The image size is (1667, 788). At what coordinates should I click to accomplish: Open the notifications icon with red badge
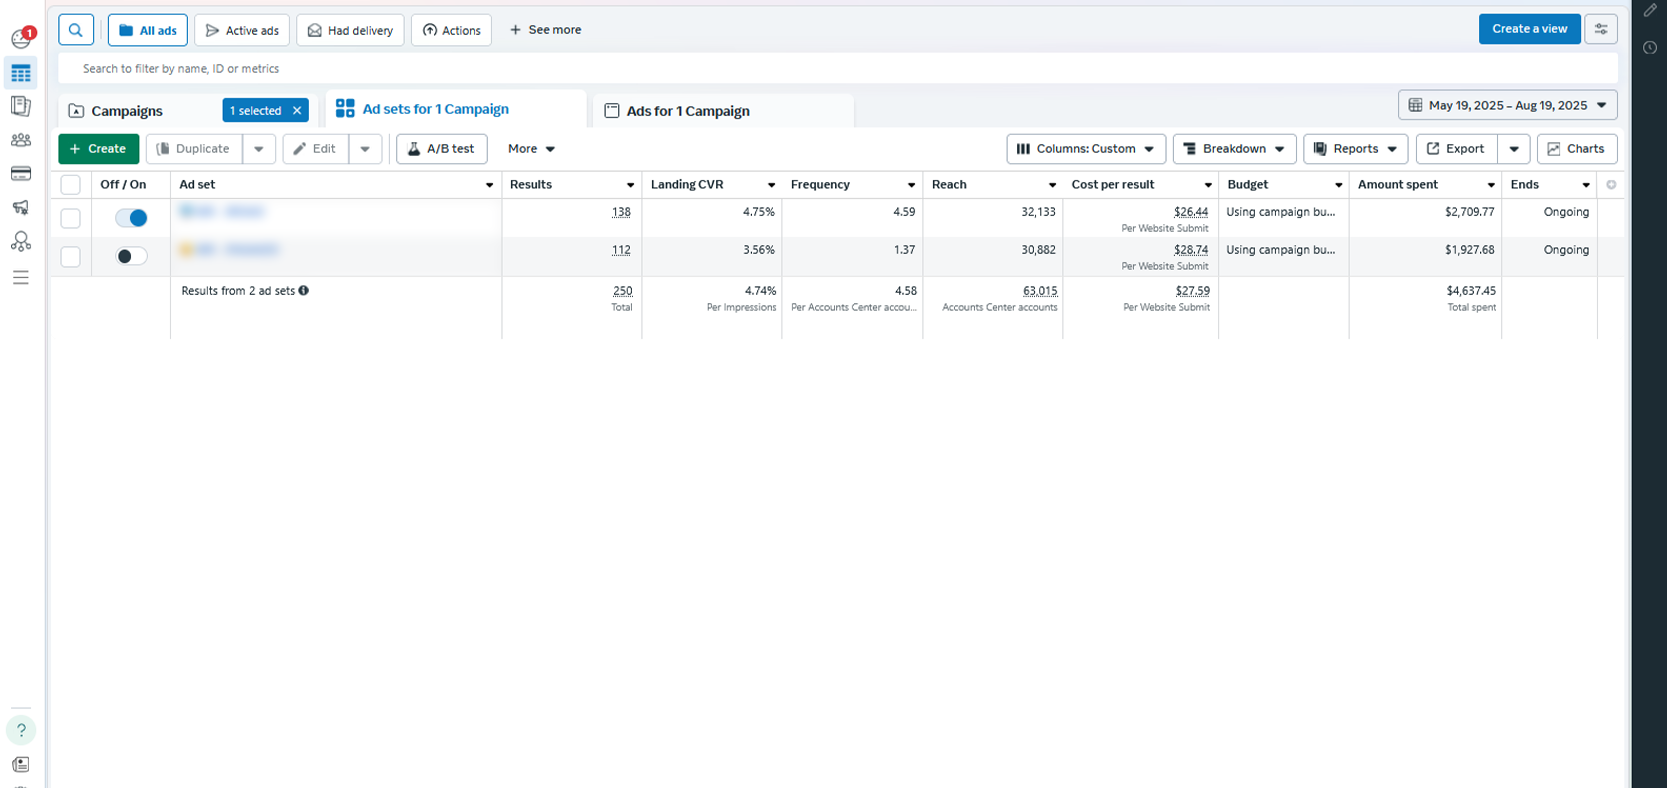(x=21, y=38)
